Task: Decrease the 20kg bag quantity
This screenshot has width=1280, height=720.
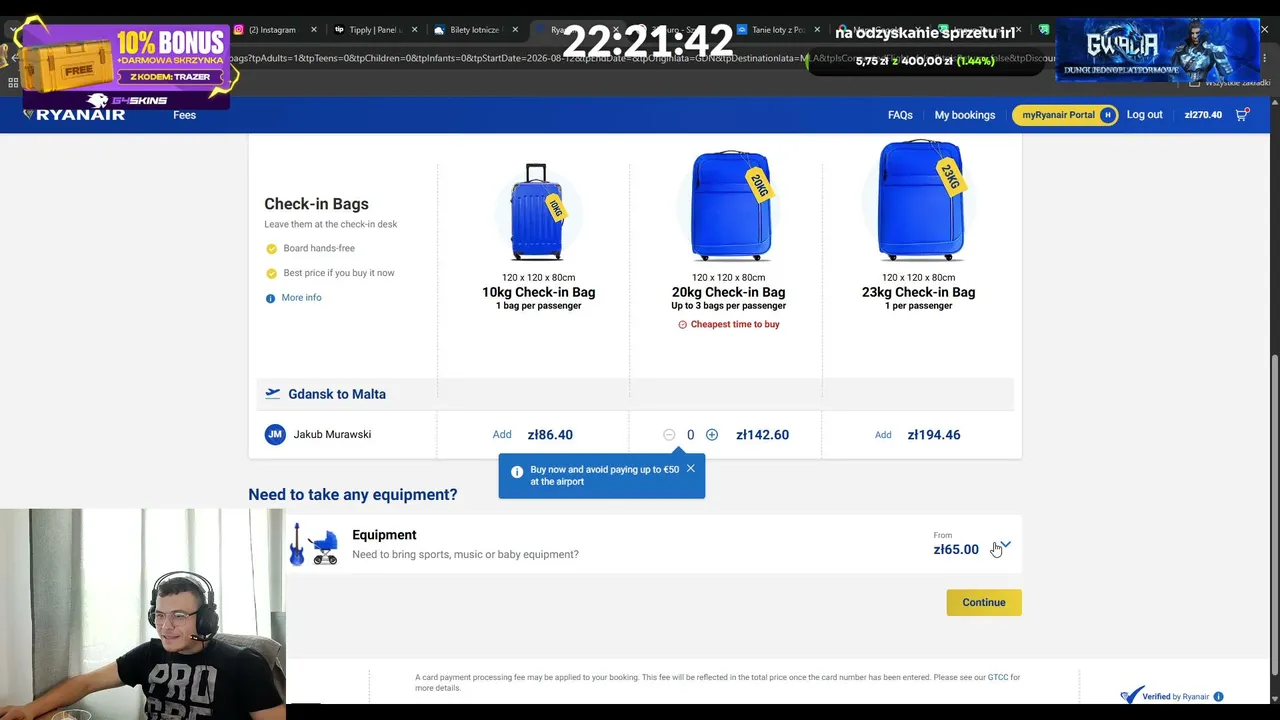Action: point(669,435)
